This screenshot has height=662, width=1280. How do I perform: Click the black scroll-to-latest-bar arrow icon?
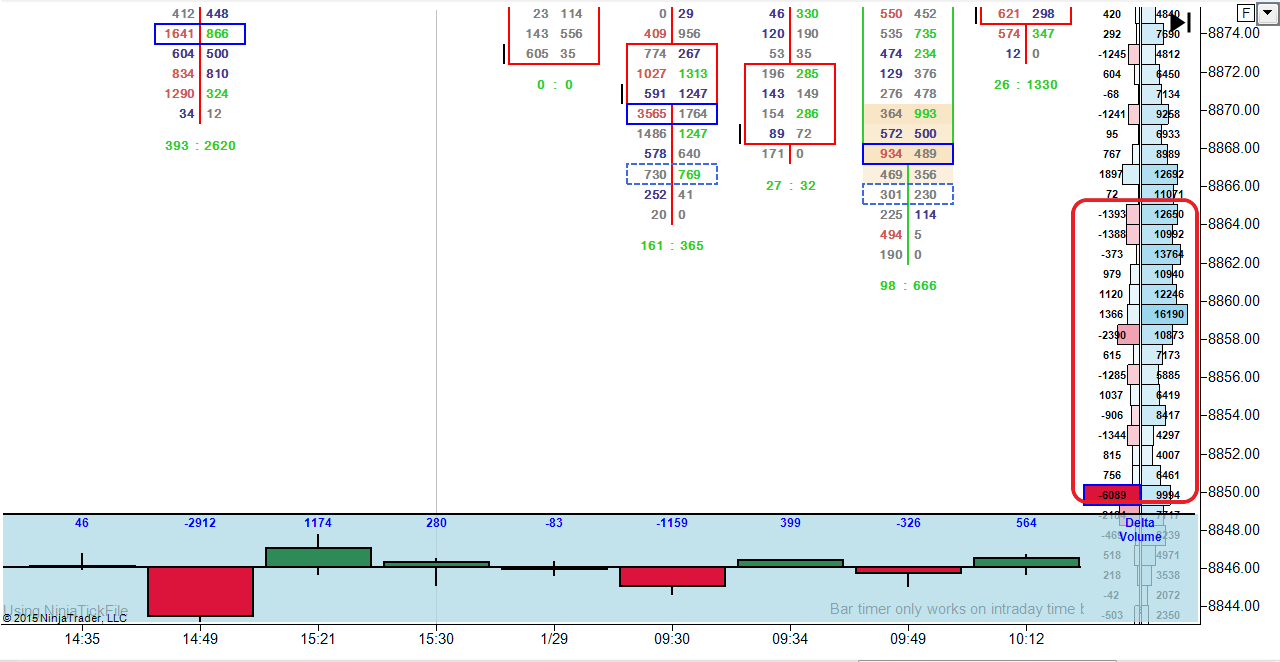tap(1180, 21)
